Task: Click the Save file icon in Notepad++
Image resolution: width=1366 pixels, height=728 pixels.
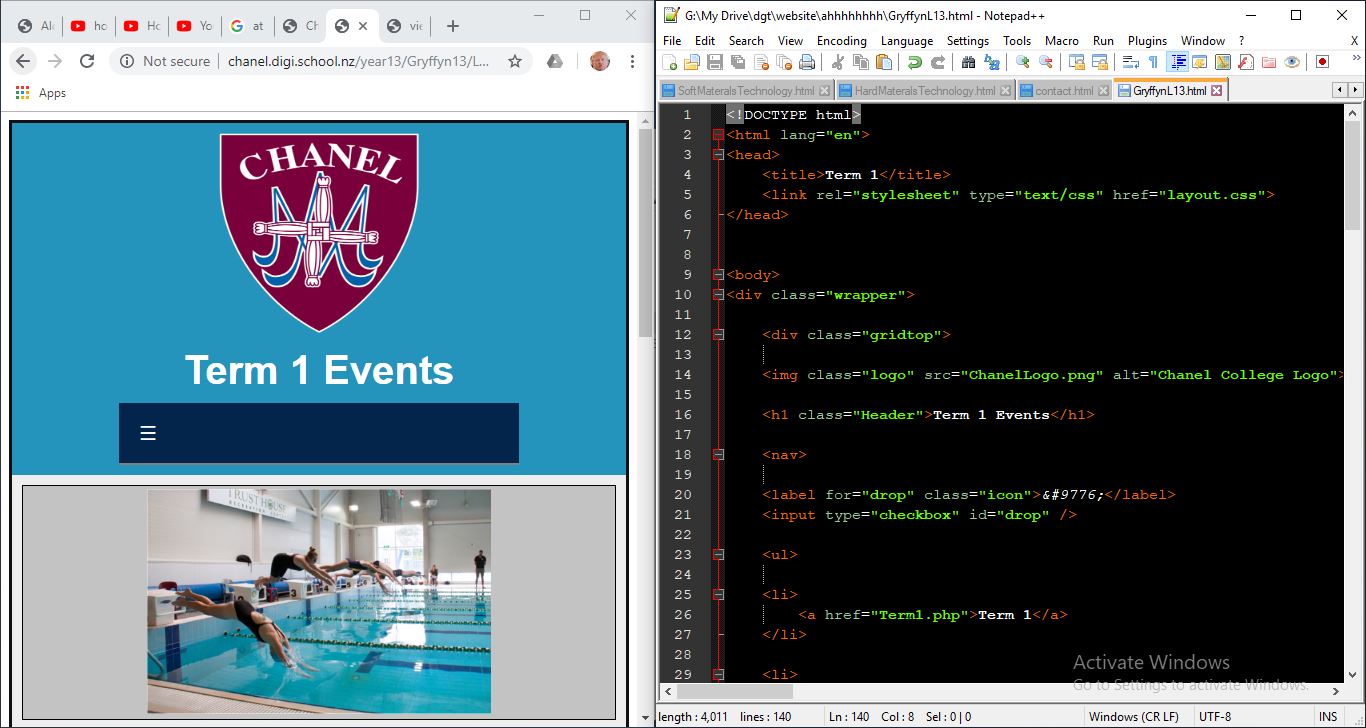Action: point(714,62)
